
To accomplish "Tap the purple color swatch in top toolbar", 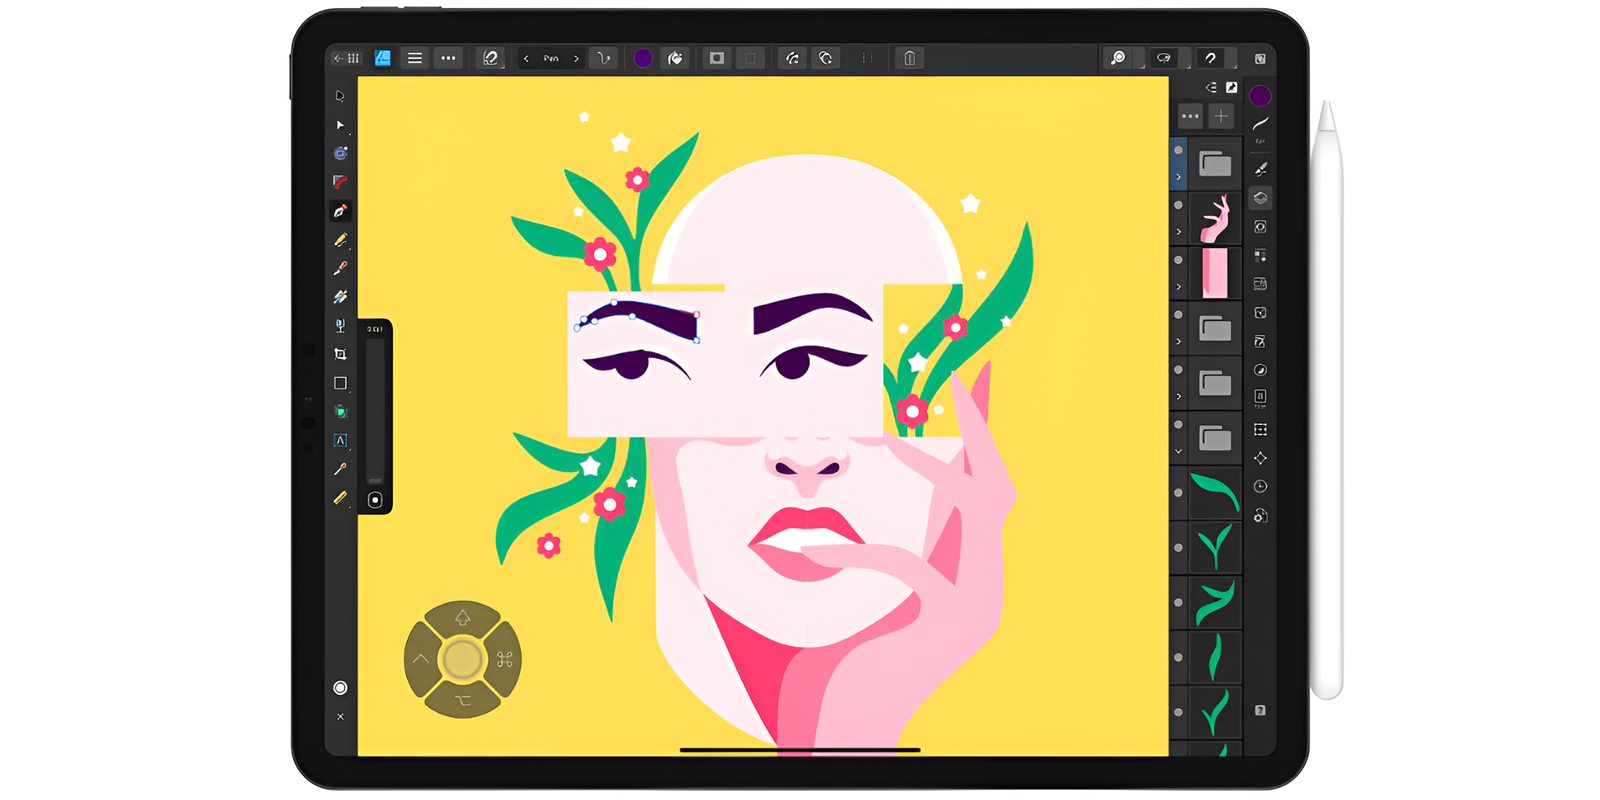I will pyautogui.click(x=643, y=58).
